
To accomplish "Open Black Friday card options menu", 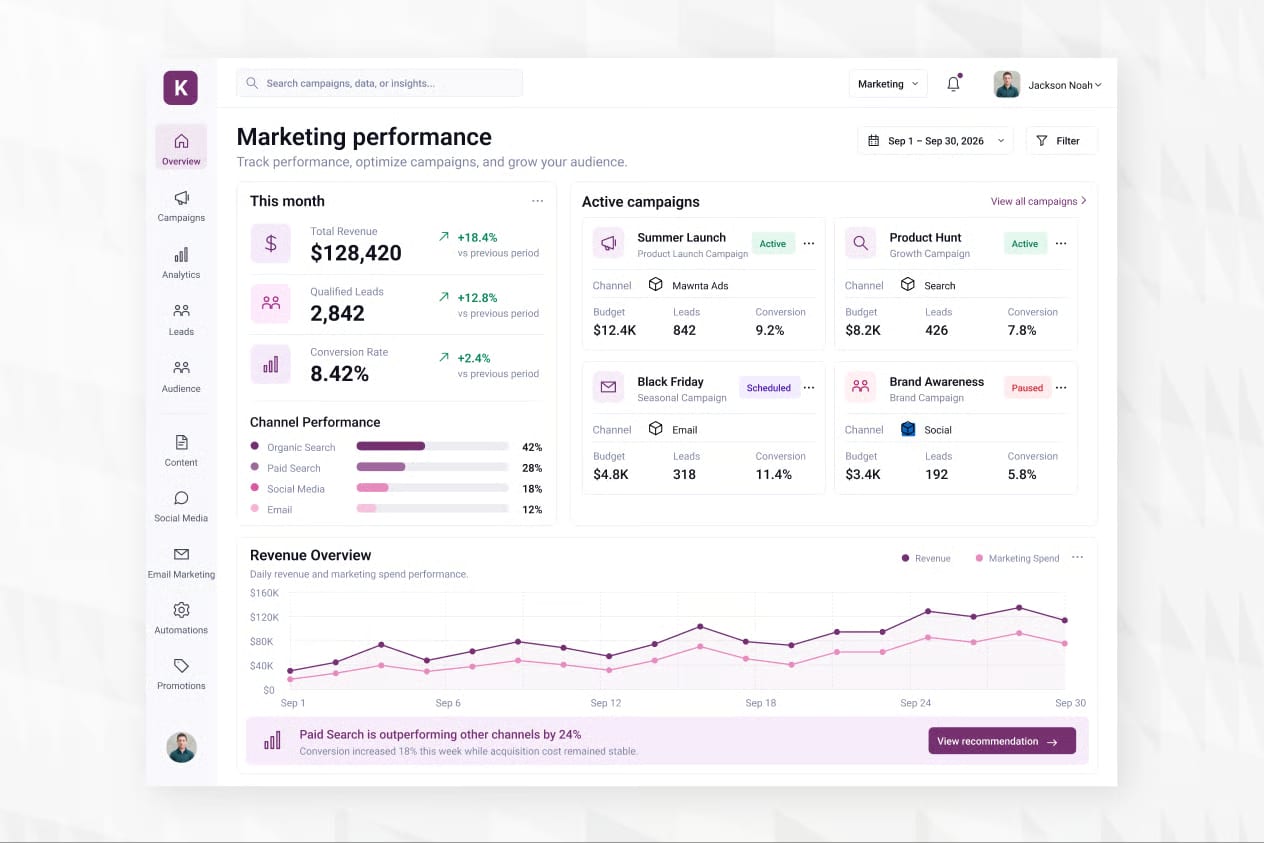I will (809, 388).
